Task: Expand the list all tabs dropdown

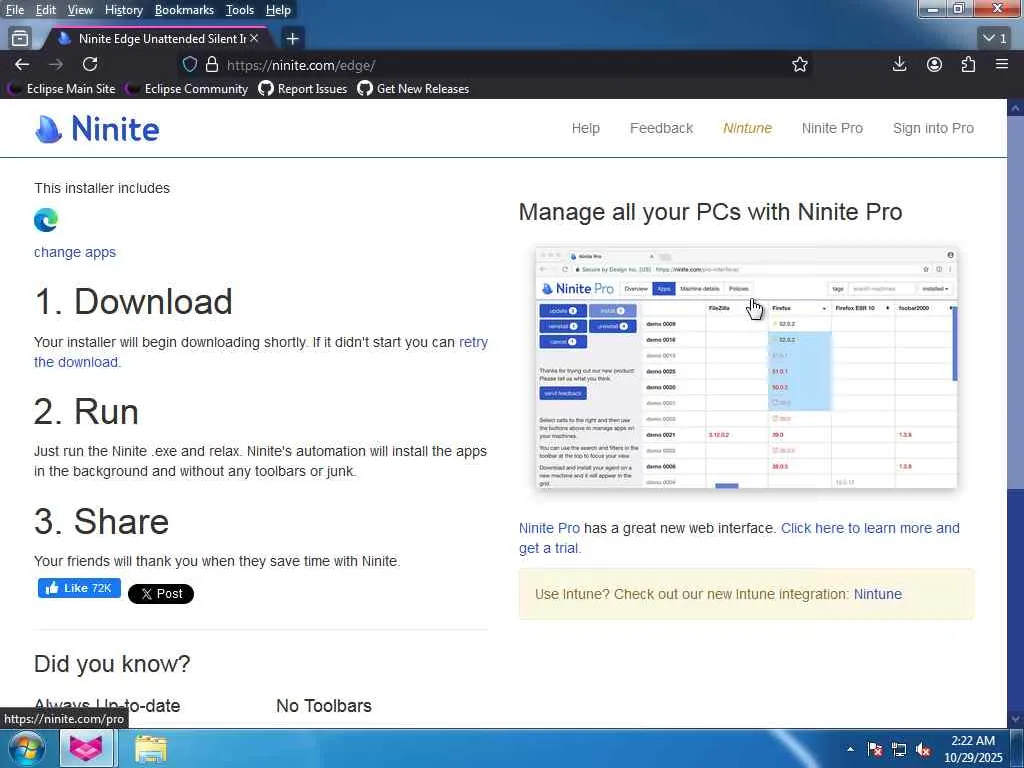Action: (995, 38)
